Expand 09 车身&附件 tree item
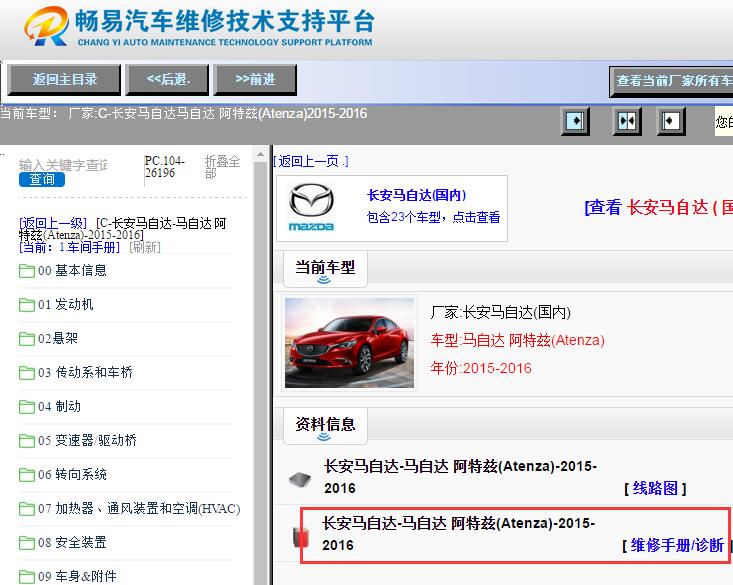The width and height of the screenshot is (733, 585). (77, 577)
